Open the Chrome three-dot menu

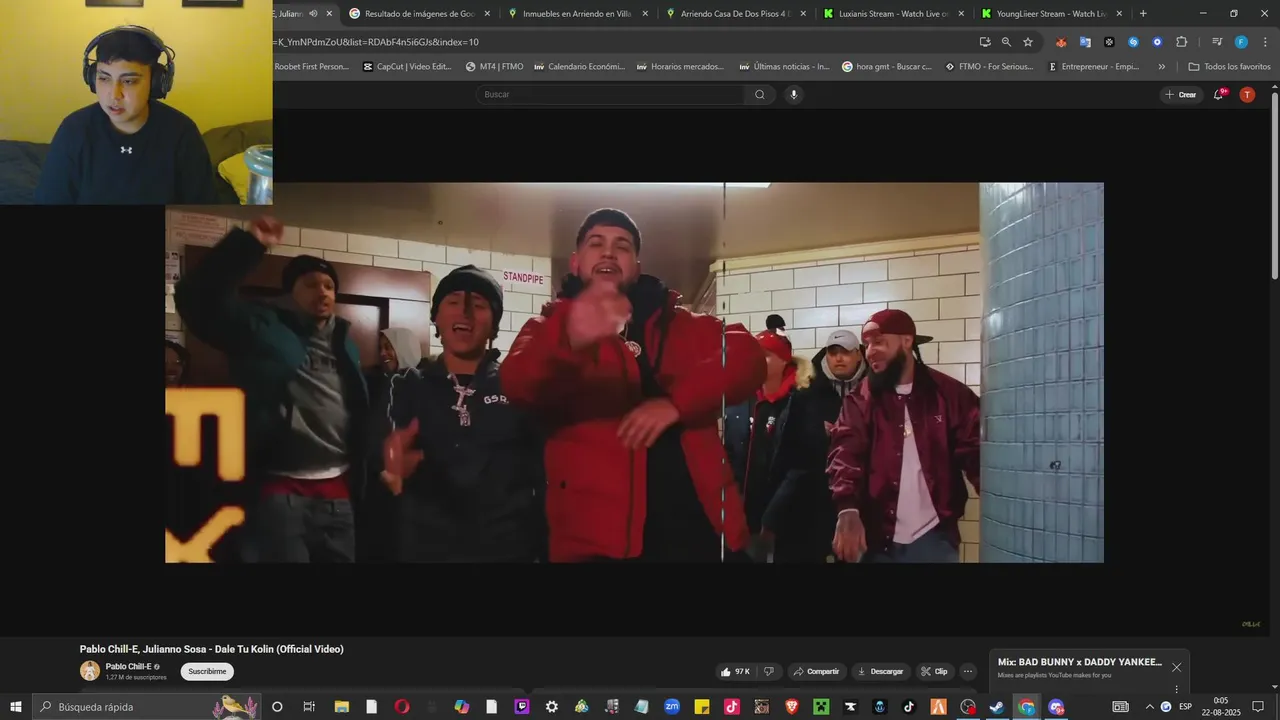click(1264, 42)
